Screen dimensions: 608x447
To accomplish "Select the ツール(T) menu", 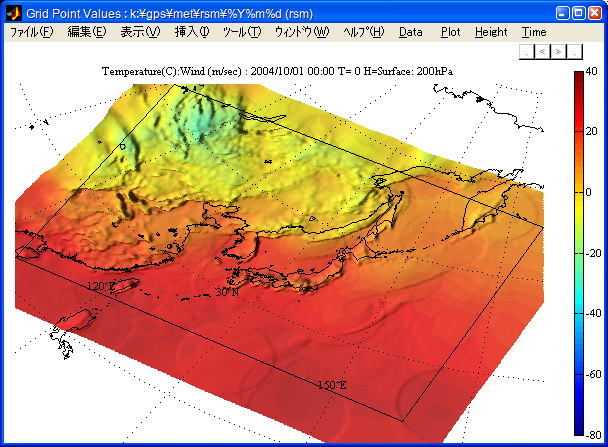I will click(x=242, y=32).
